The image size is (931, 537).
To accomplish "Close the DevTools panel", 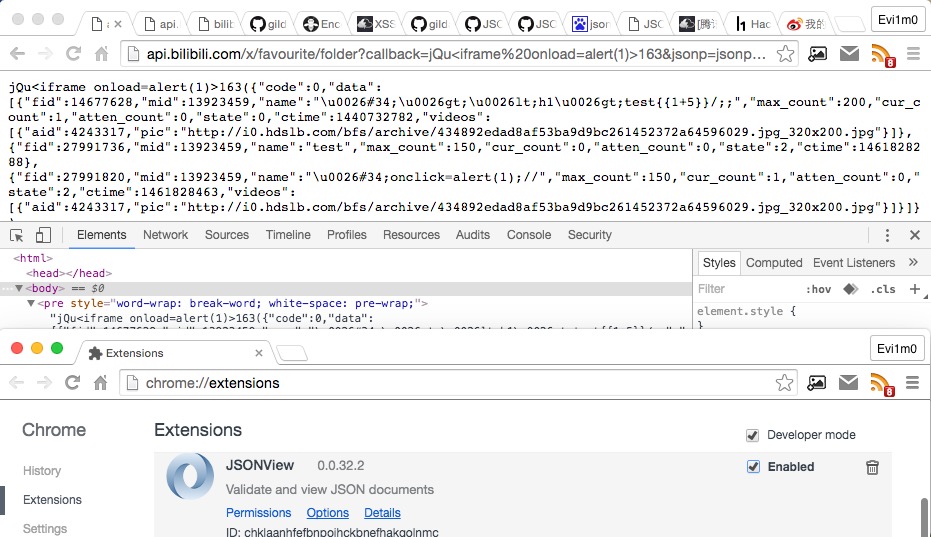I will point(915,235).
